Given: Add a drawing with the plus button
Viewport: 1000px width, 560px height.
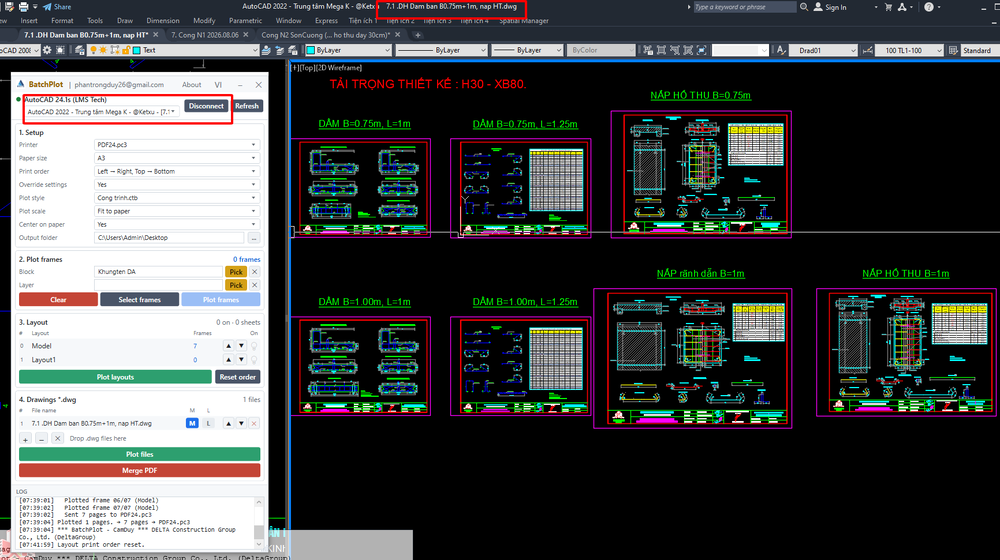Looking at the screenshot, I should [x=26, y=439].
